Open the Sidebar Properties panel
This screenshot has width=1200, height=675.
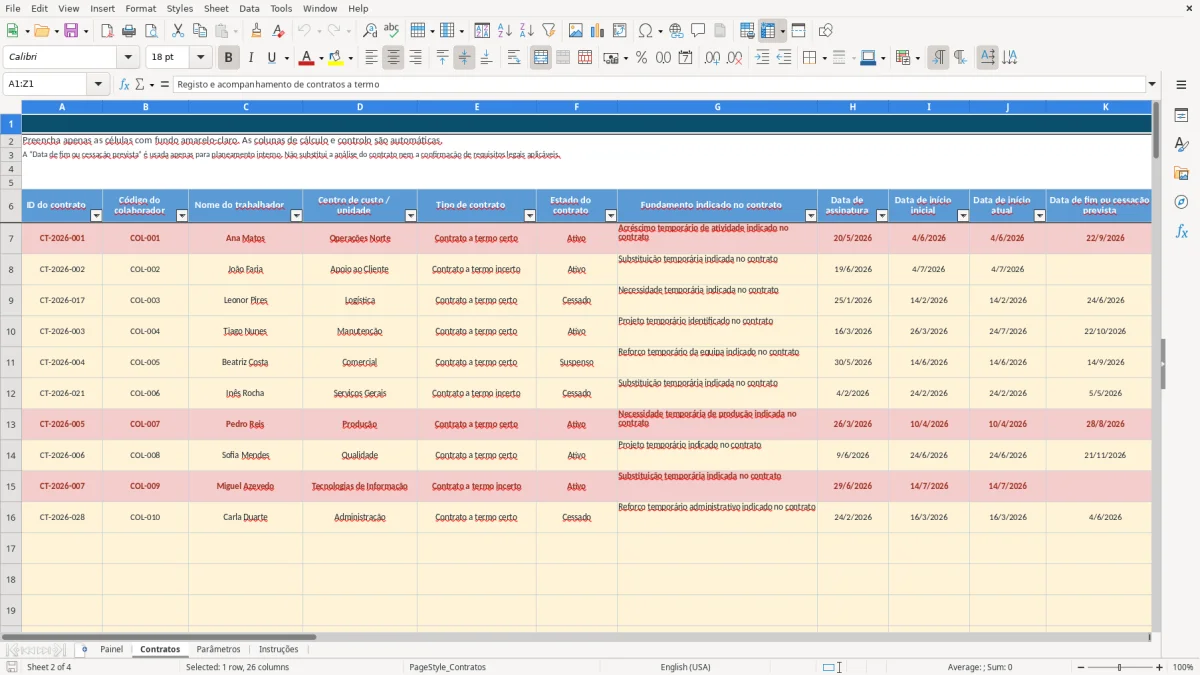tap(1181, 115)
